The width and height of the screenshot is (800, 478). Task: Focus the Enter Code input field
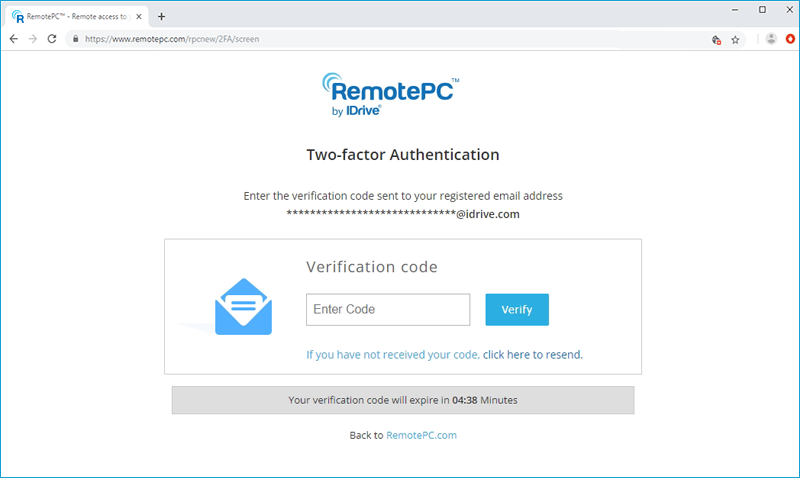click(388, 310)
